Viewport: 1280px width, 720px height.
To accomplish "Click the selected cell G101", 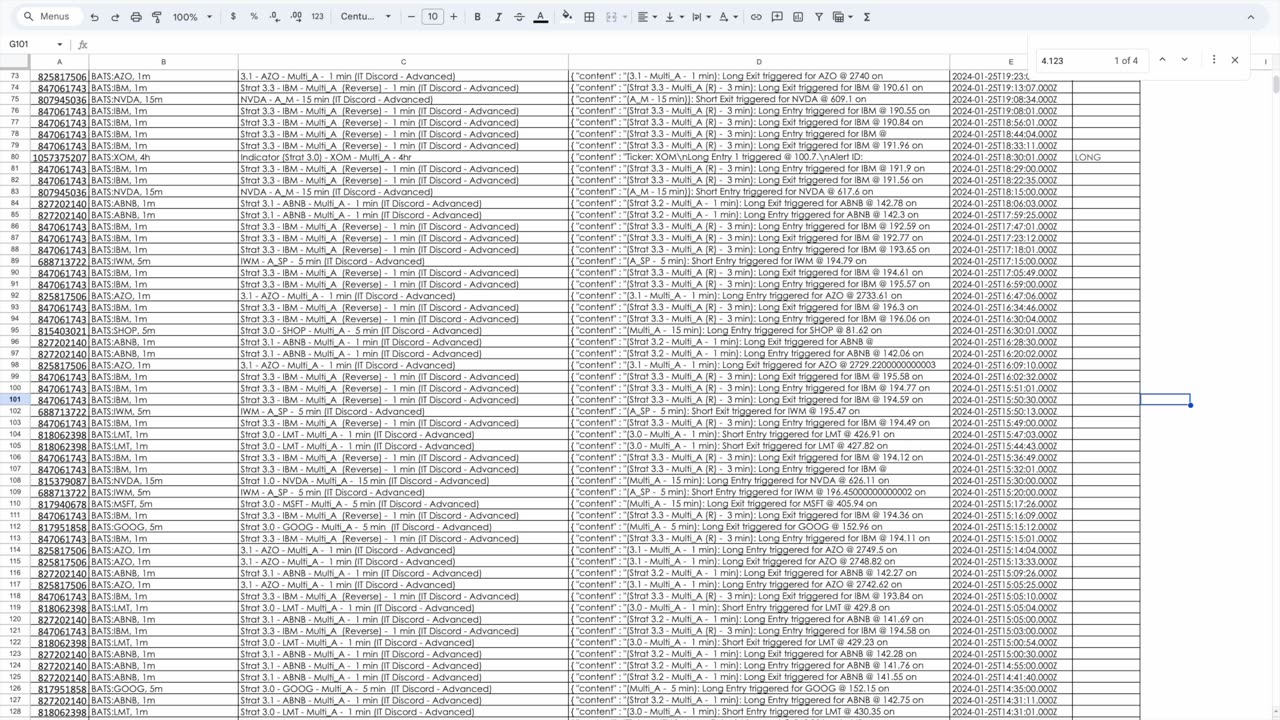I will 1165,400.
